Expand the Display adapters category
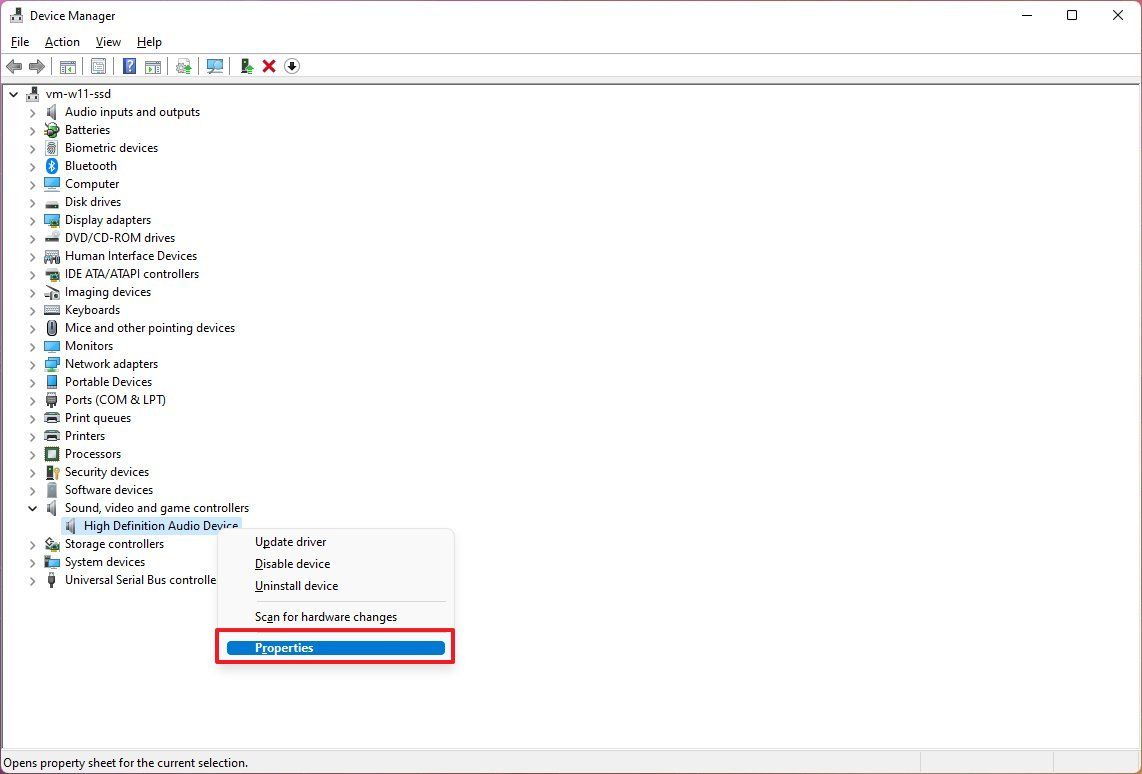 pos(33,220)
